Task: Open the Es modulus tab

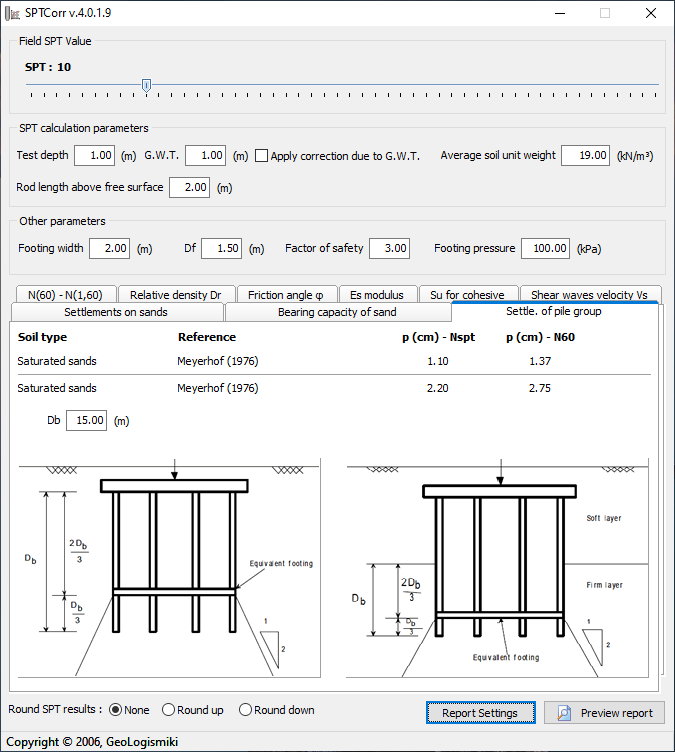Action: coord(377,295)
